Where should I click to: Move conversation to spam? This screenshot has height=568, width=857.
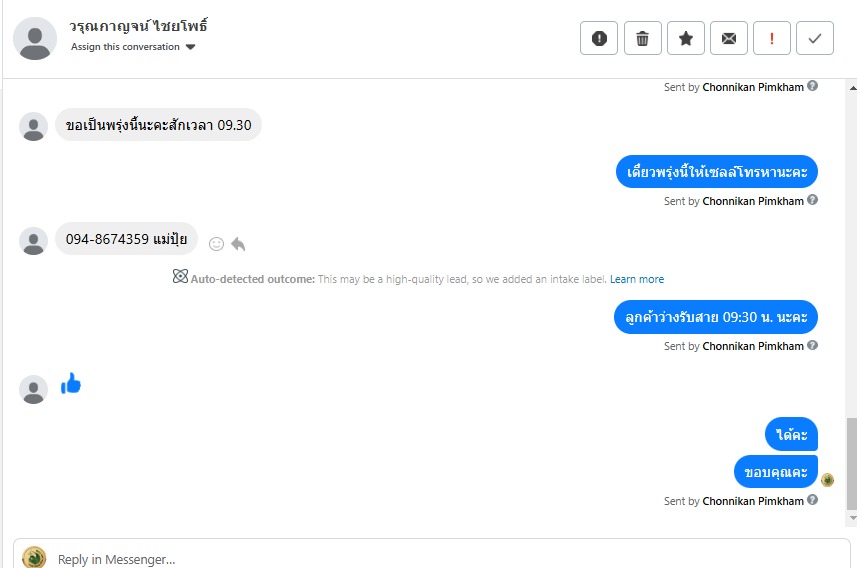pyautogui.click(x=599, y=38)
